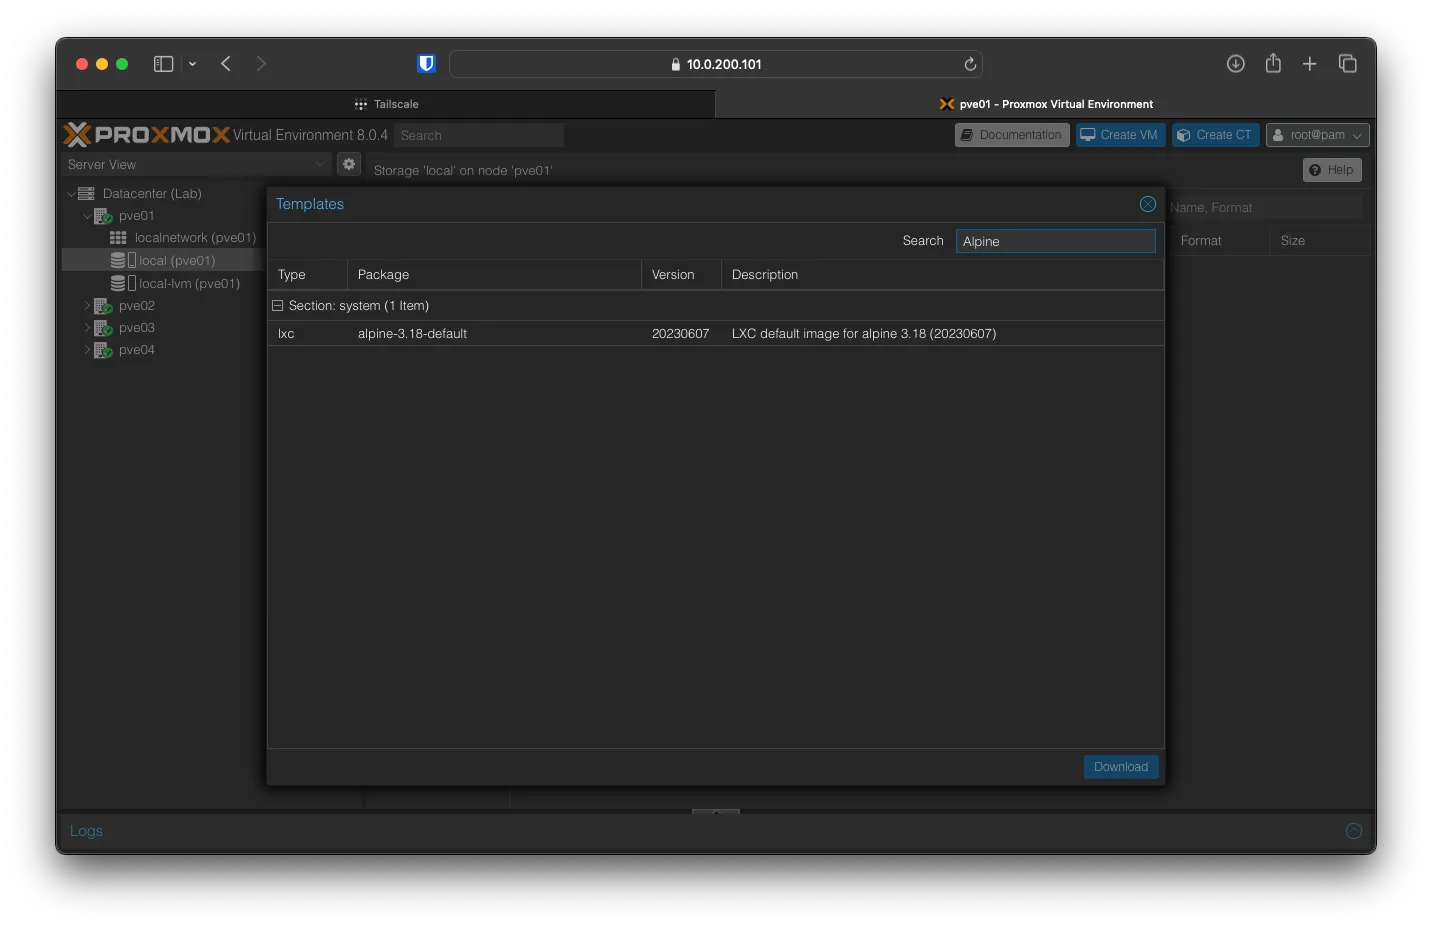Screen dimensions: 1432x928
Task: Sort by the Description column header
Action: [942, 275]
